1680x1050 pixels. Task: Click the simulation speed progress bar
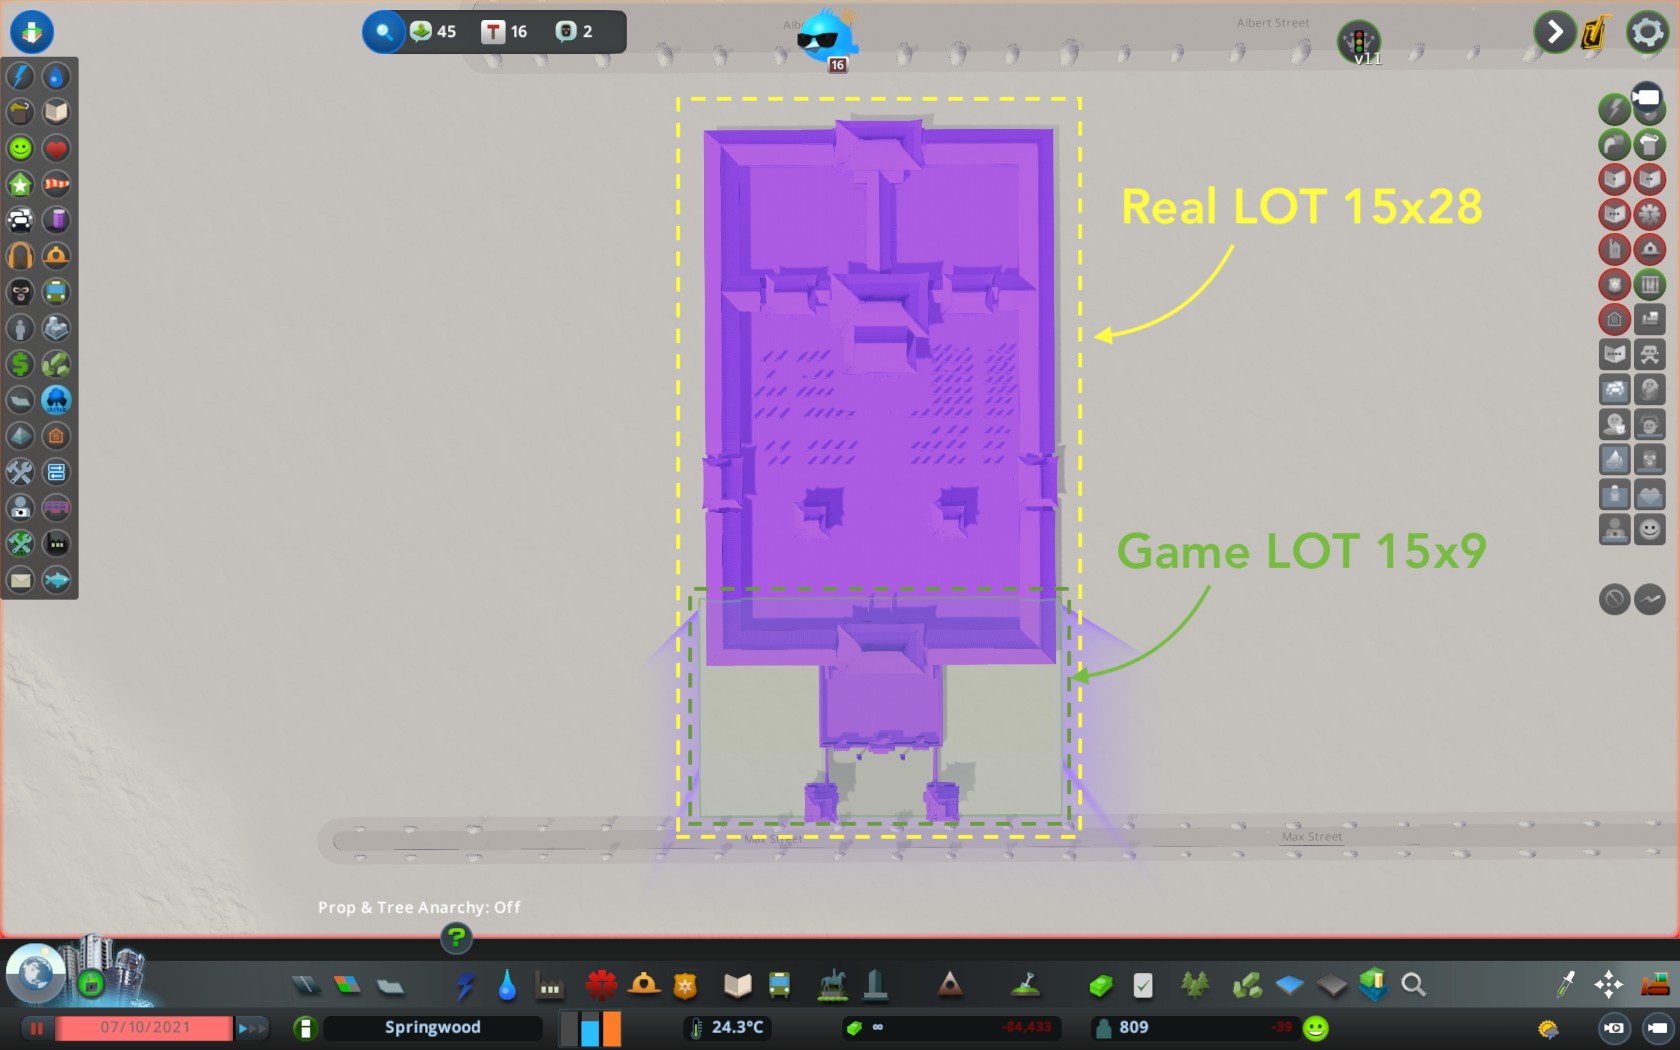tap(144, 1027)
